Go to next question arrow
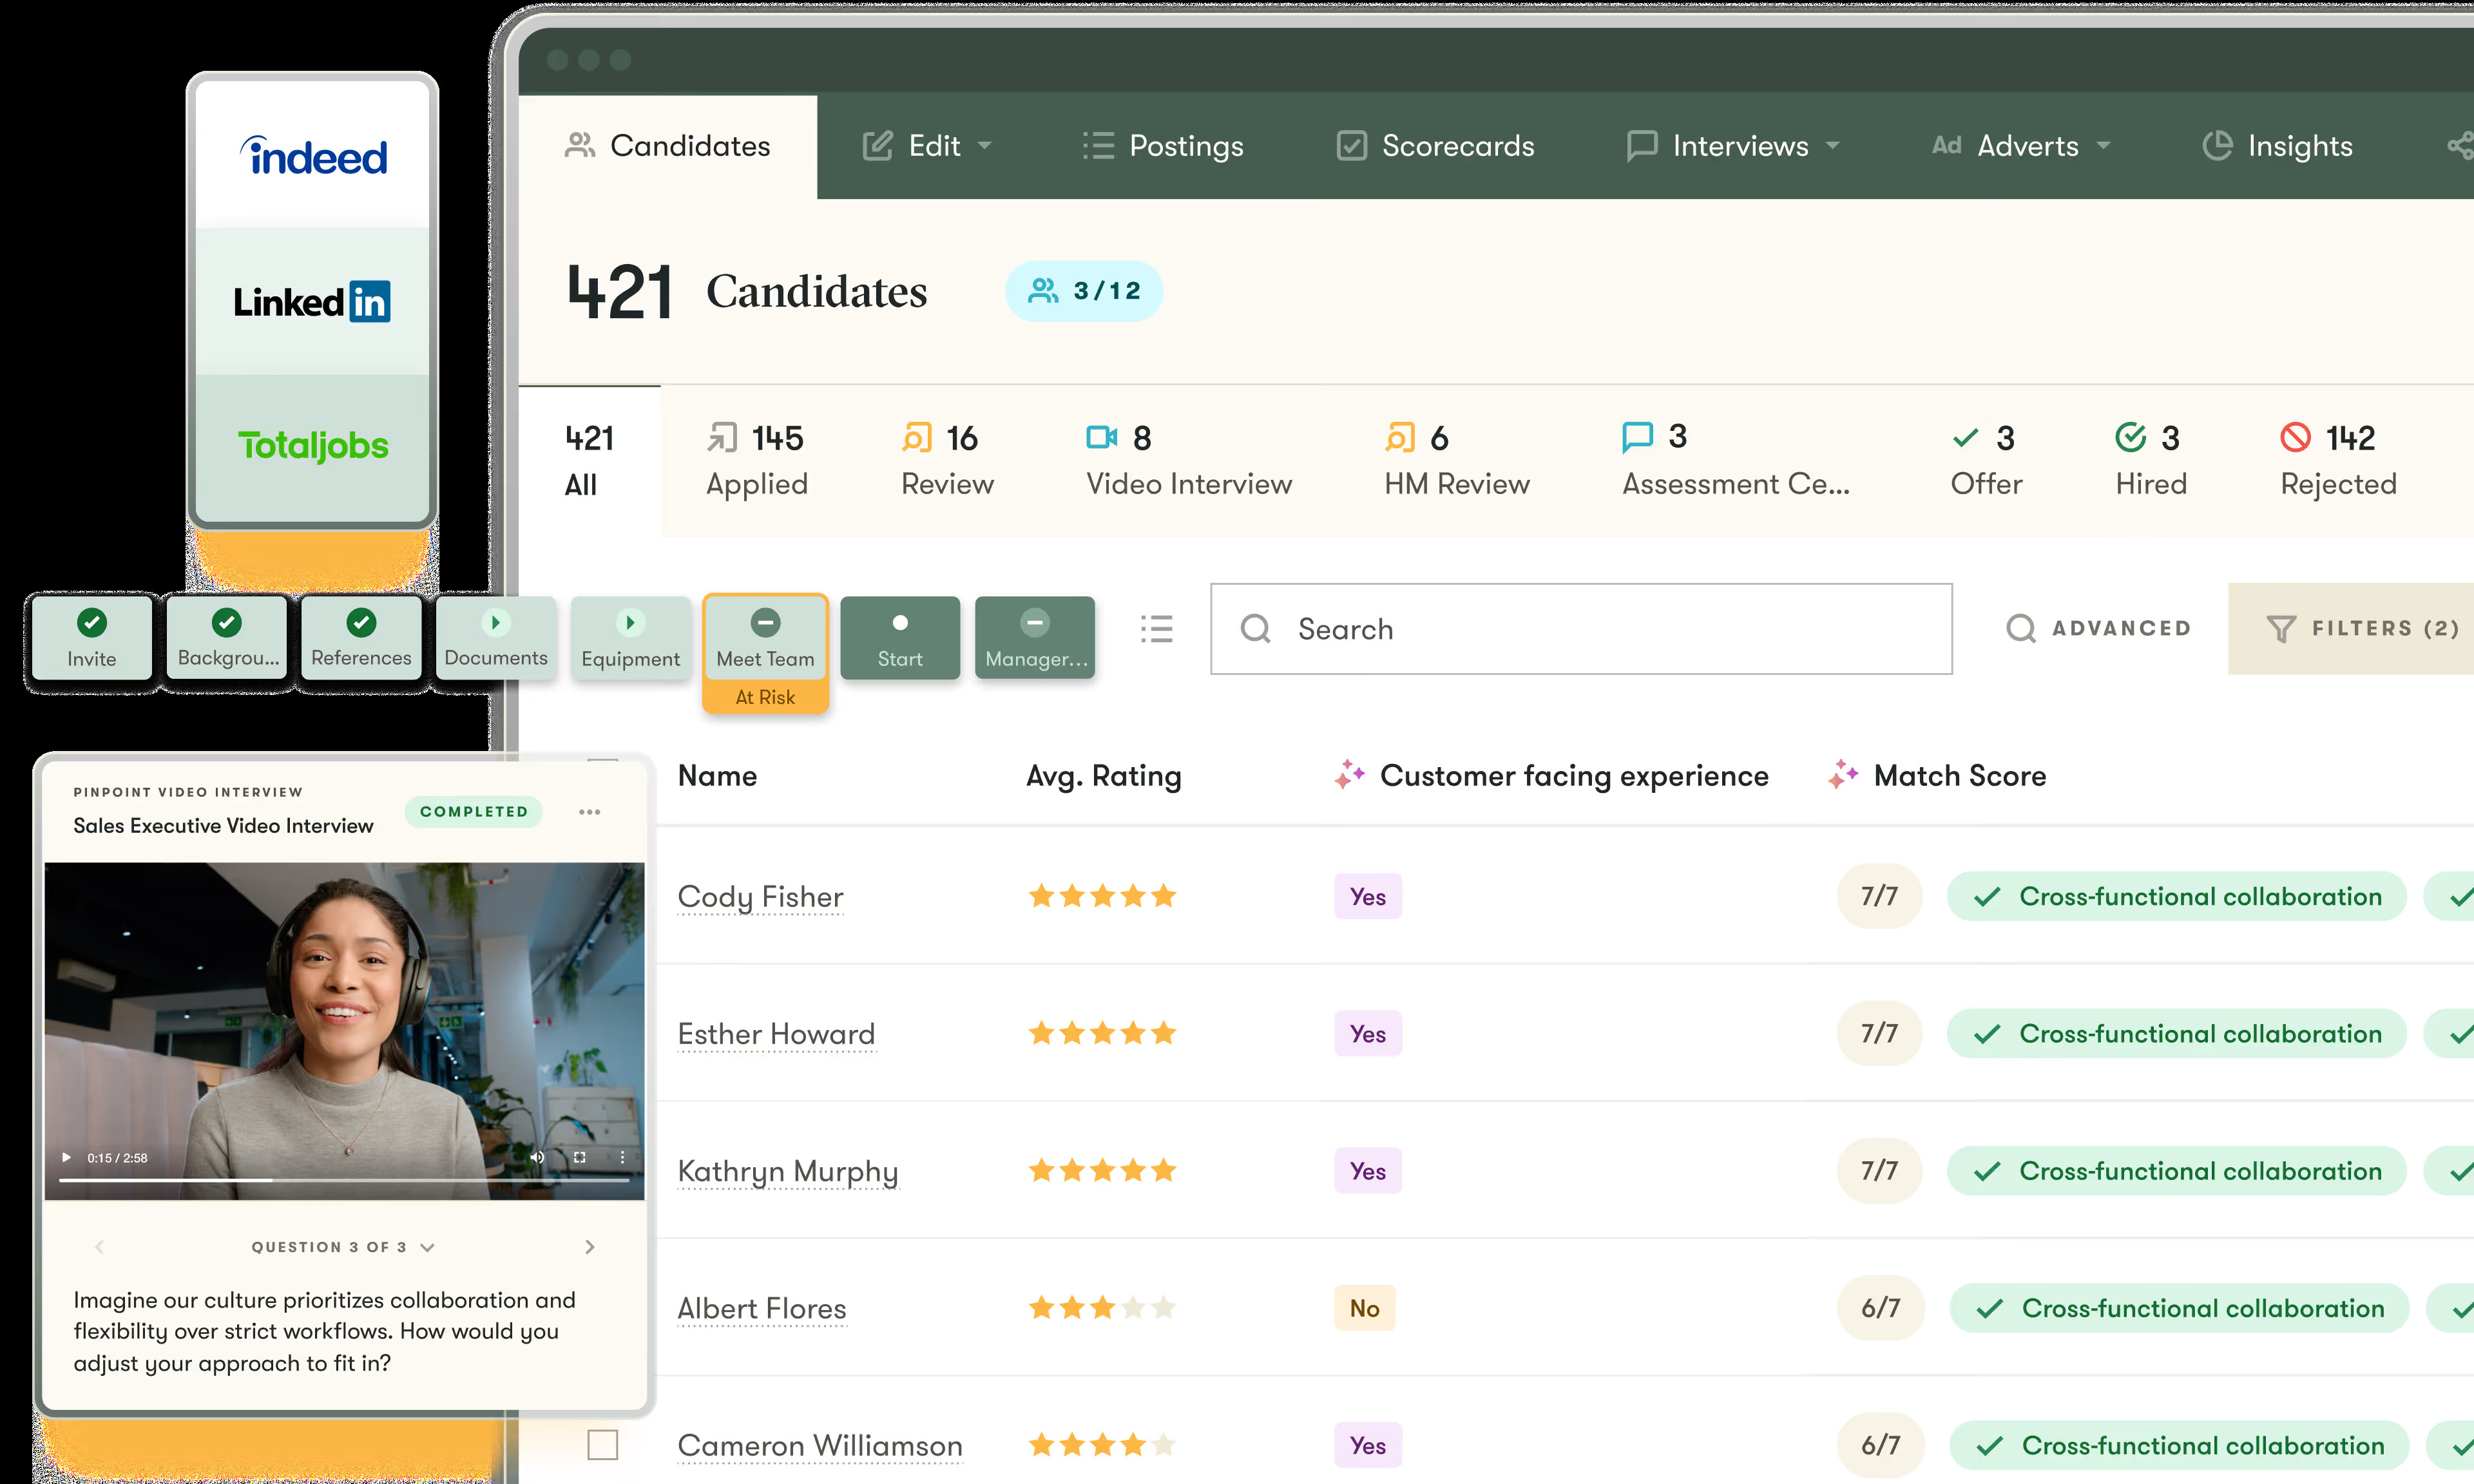Screen dimensions: 2474x1484 pyautogui.click(x=590, y=1247)
